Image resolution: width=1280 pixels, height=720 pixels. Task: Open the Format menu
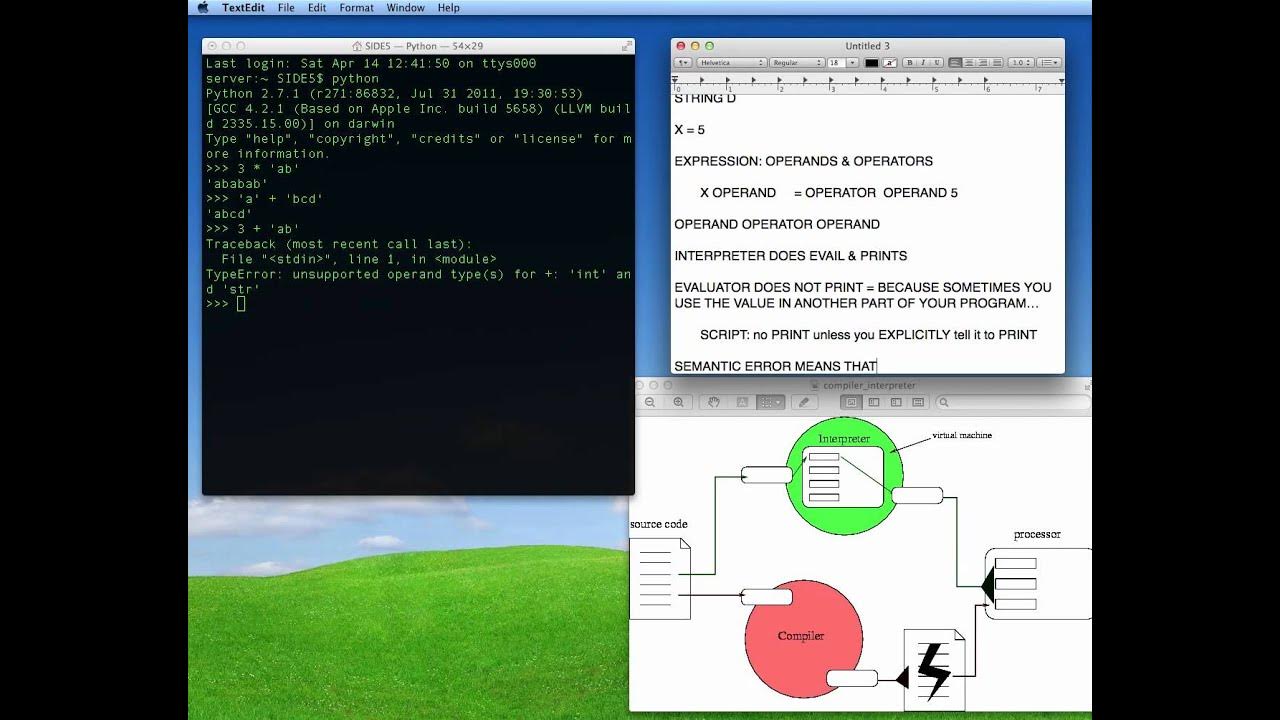click(356, 7)
